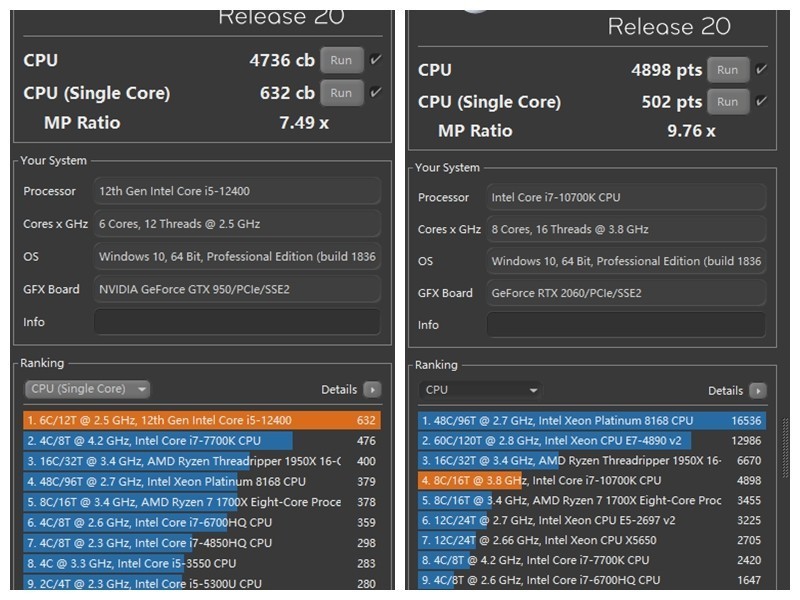Toggle CPU test checkbox in i7-10700K window
Image resolution: width=800 pixels, height=600 pixels.
point(761,69)
